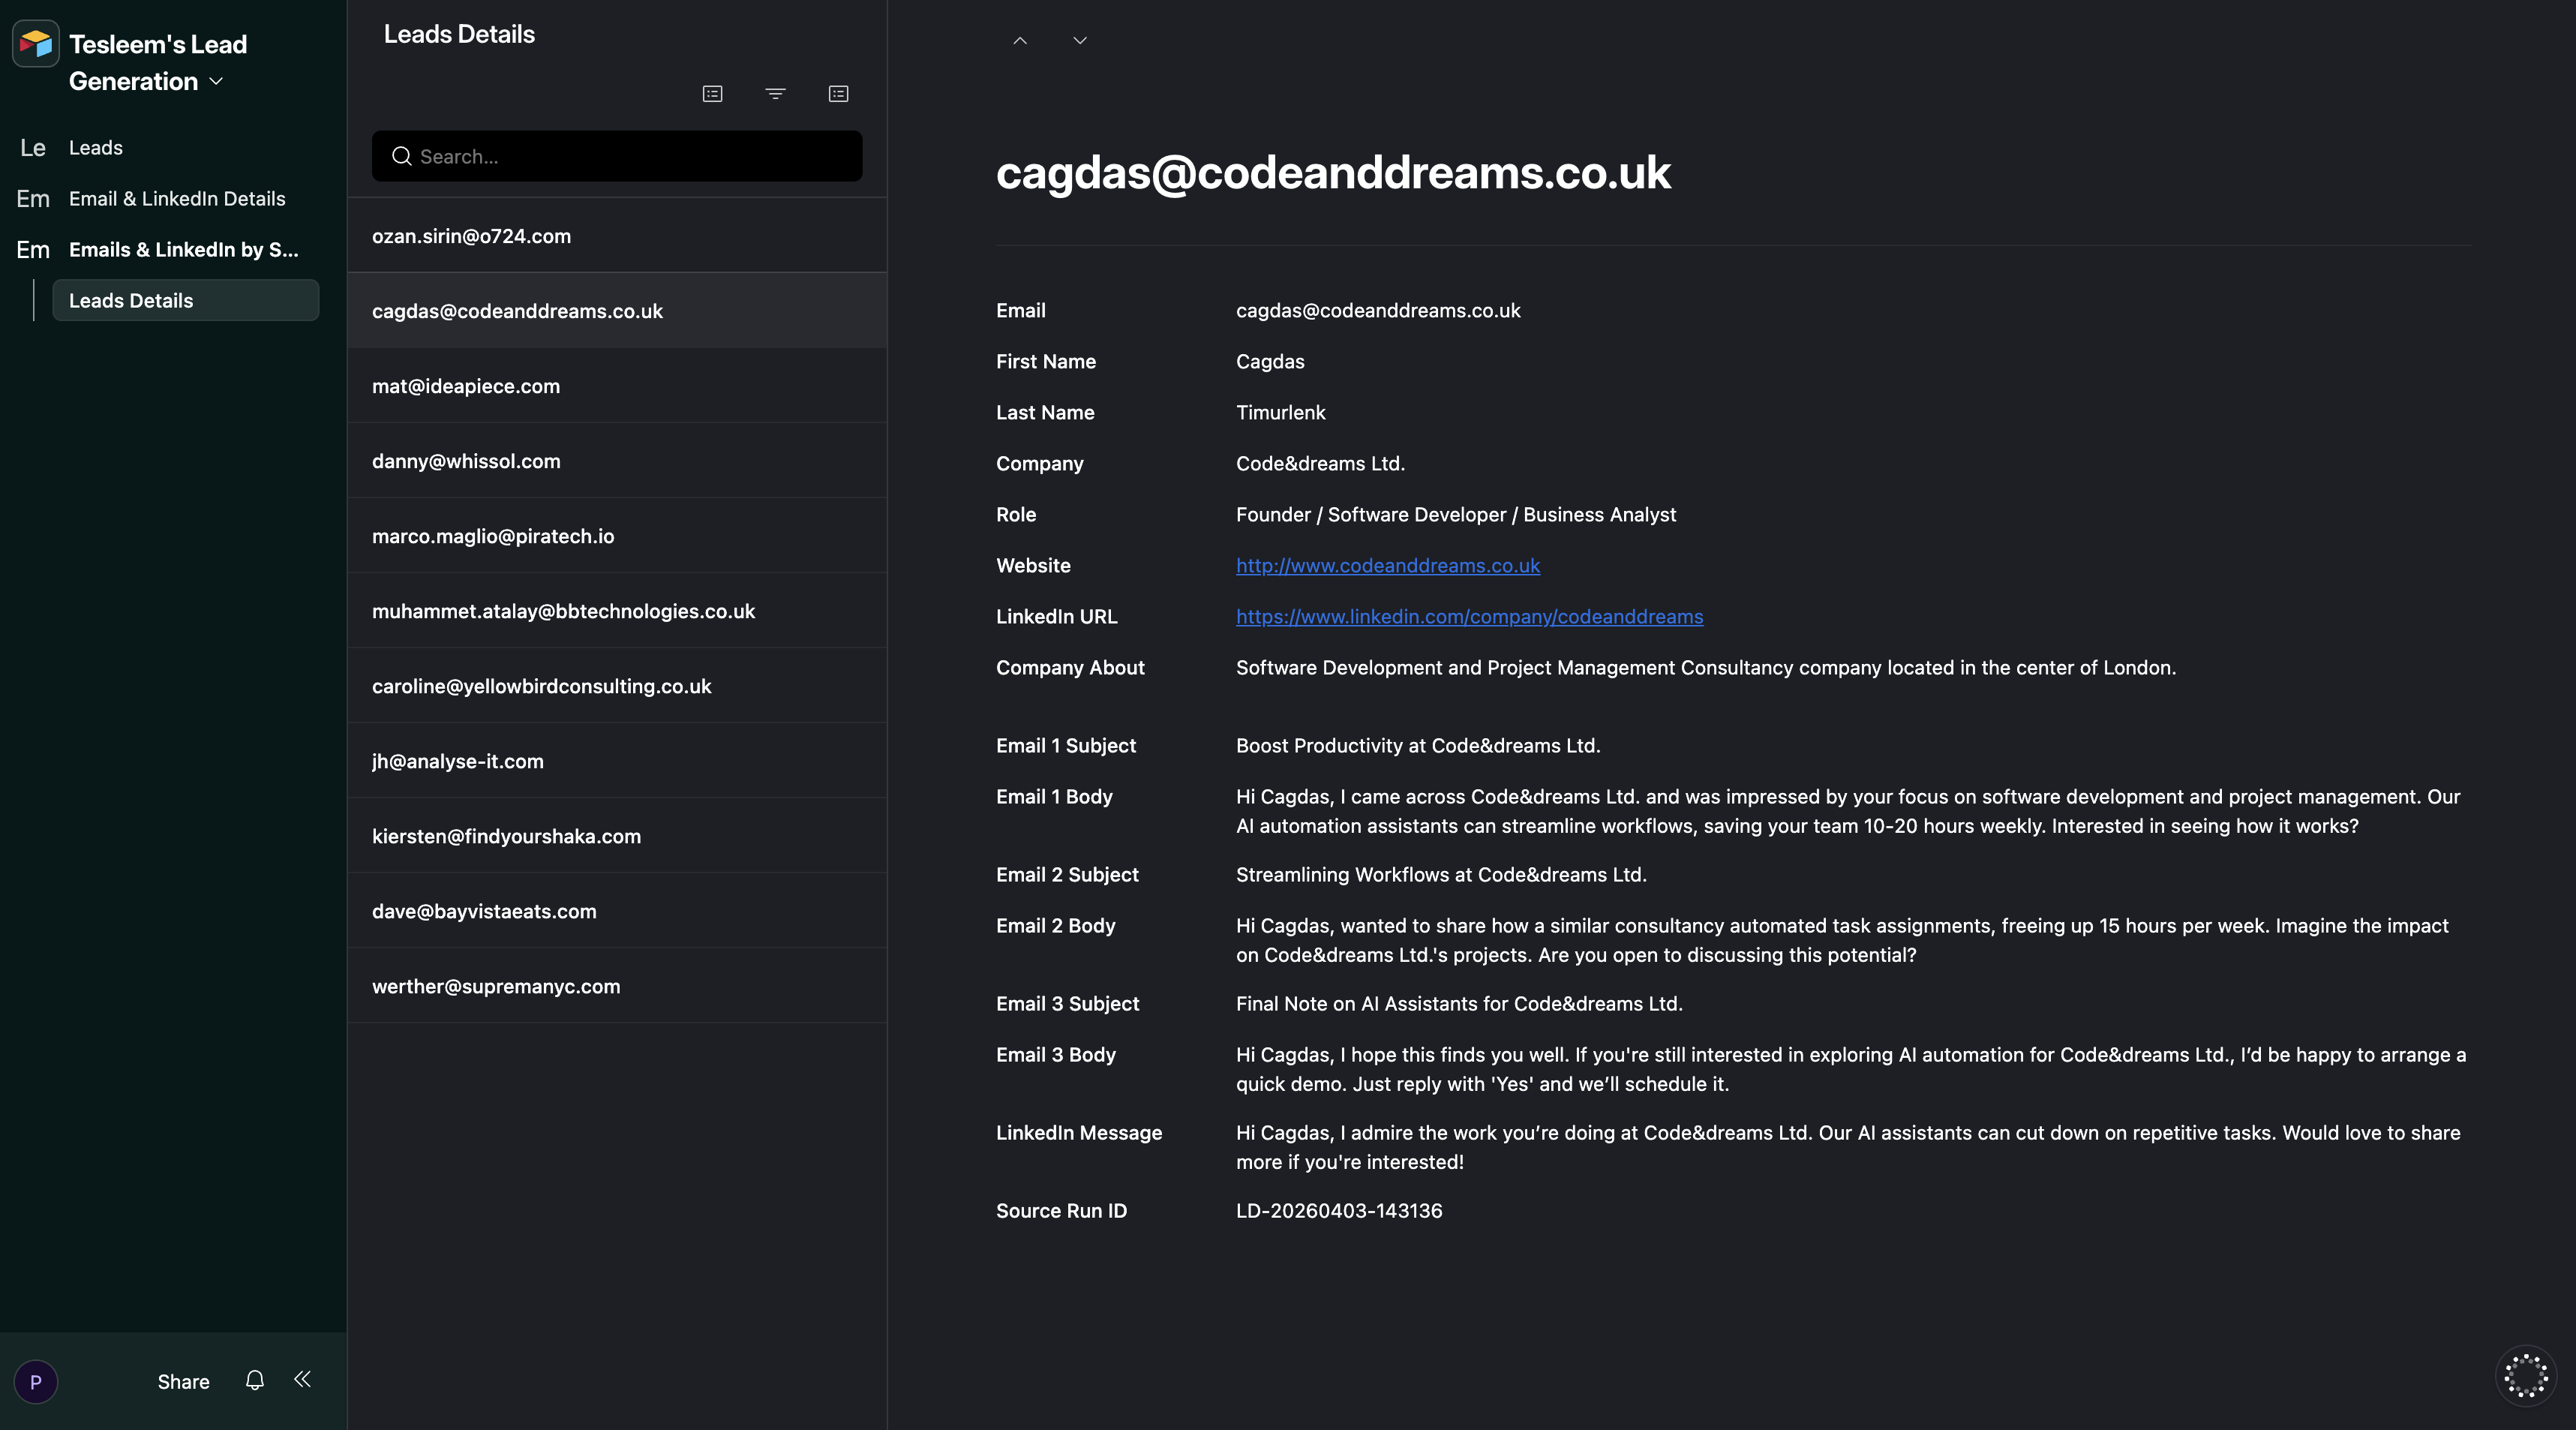Click the First Name value Cagdas
Viewport: 2576px width, 1430px height.
pos(1270,362)
